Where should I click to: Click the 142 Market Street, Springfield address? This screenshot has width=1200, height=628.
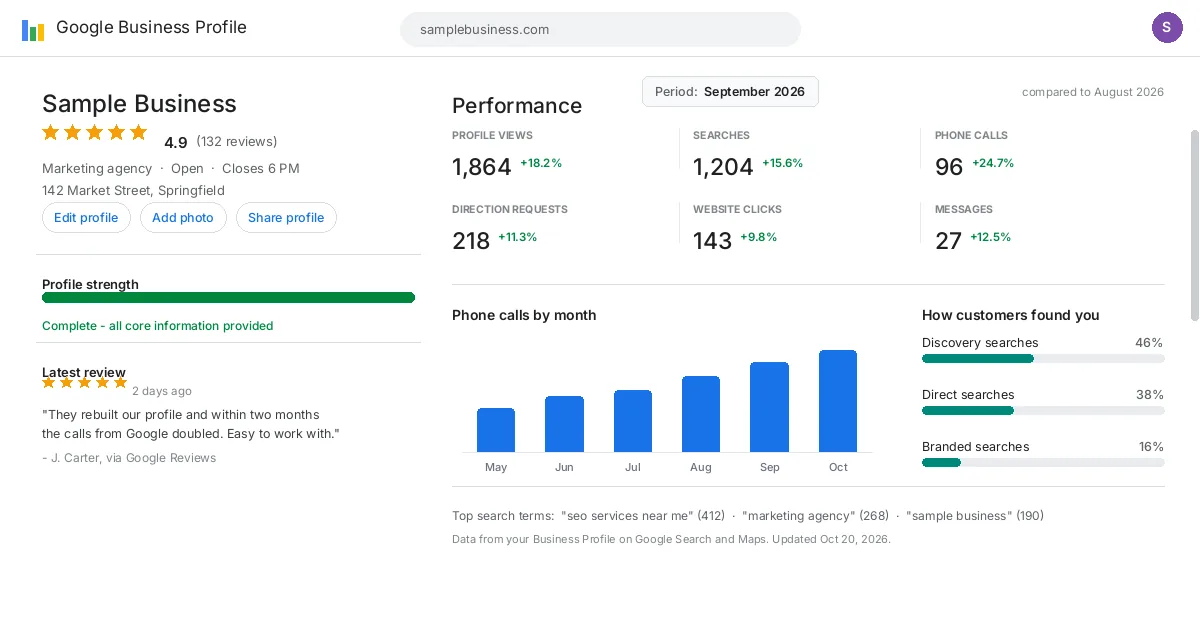133,190
